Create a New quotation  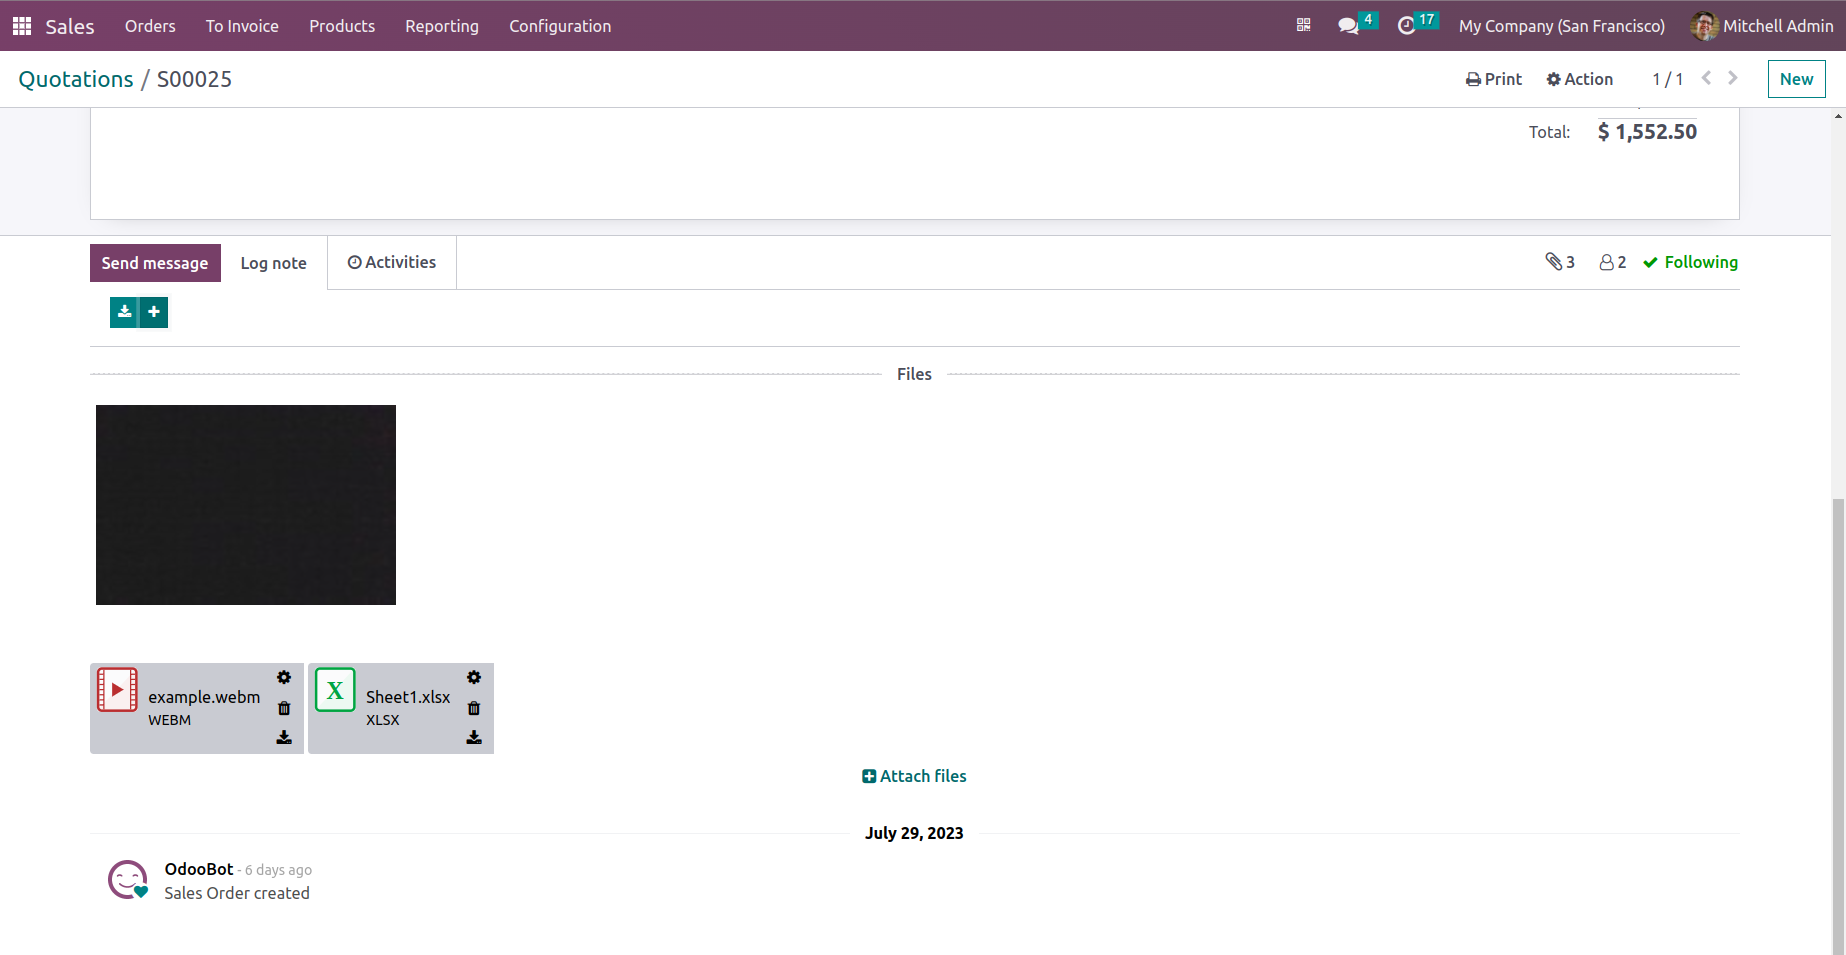[1796, 79]
